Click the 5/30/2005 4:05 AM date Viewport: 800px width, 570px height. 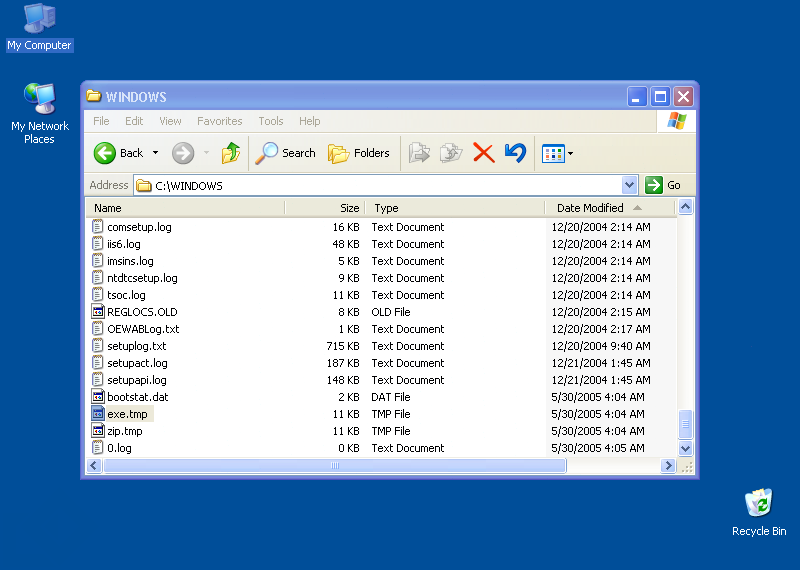(x=598, y=448)
